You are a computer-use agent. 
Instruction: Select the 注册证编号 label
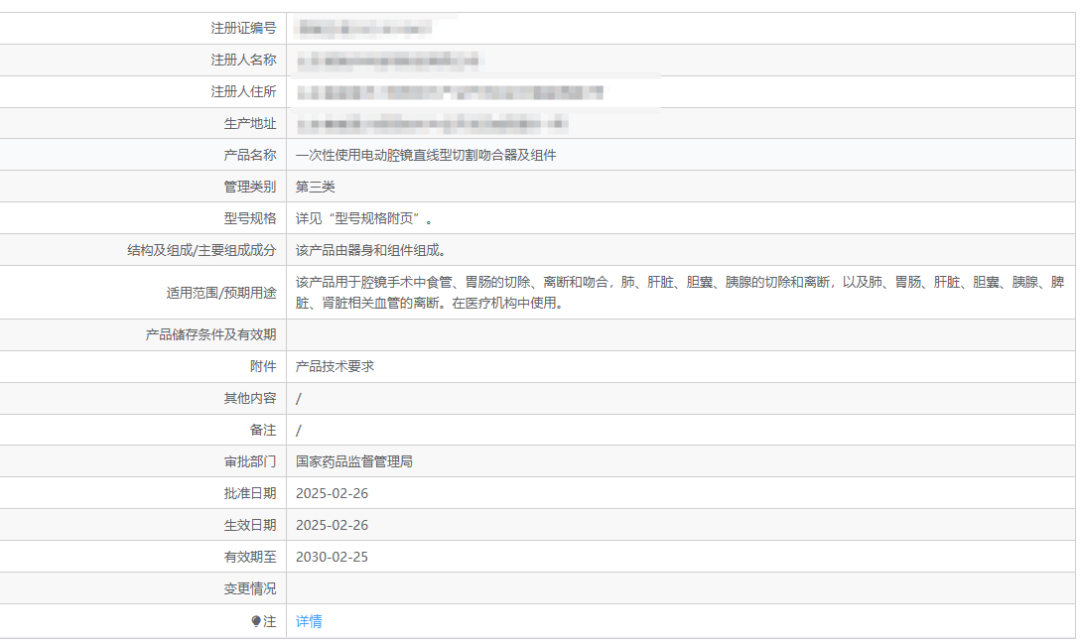[x=243, y=28]
